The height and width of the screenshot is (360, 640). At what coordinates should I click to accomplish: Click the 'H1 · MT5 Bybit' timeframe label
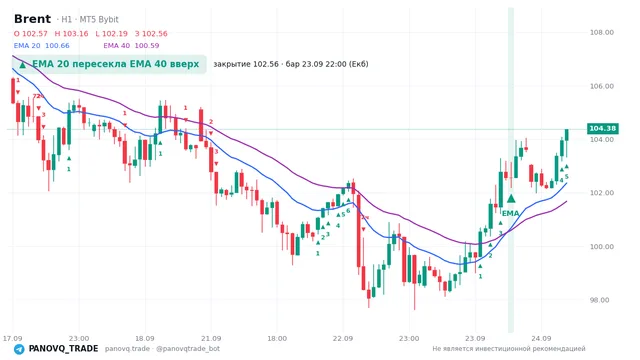[x=90, y=20]
